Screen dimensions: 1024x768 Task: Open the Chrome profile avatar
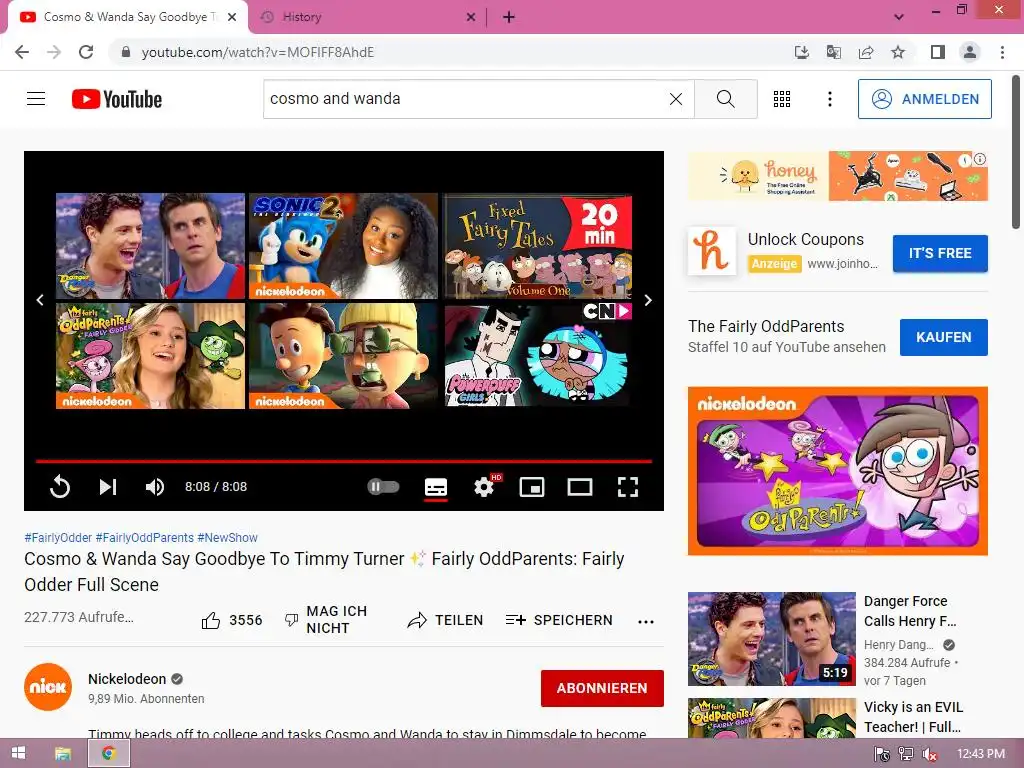point(970,52)
